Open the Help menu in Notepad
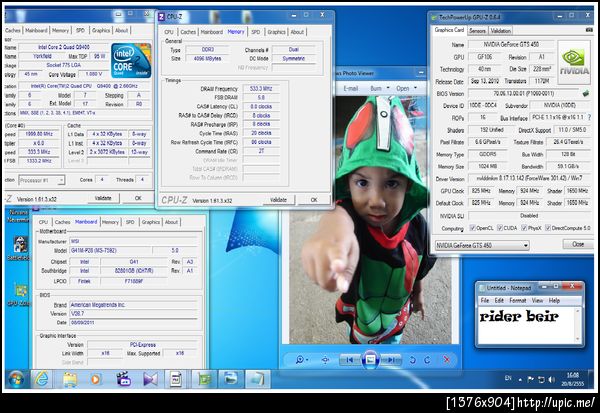The image size is (600, 413). pos(554,300)
